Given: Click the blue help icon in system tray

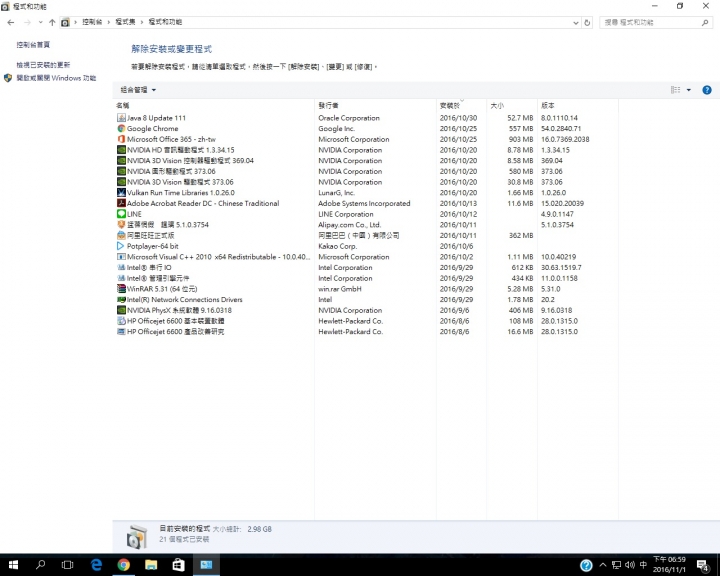Looking at the screenshot, I should (x=586, y=565).
